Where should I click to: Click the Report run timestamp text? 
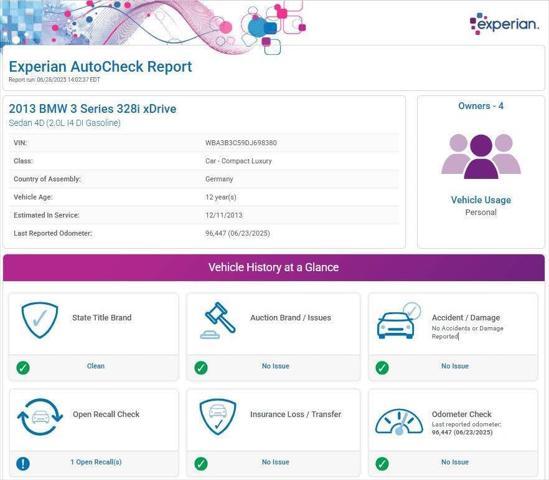(x=54, y=80)
